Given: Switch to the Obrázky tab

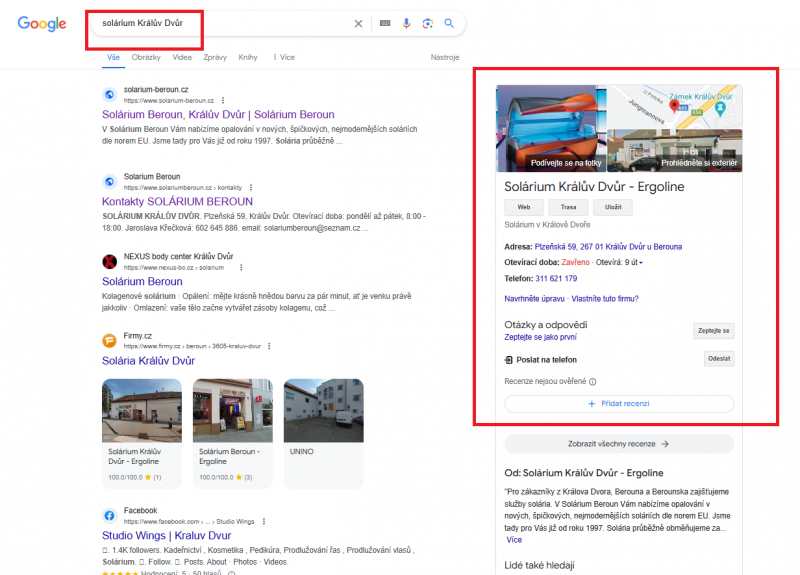Looking at the screenshot, I should pyautogui.click(x=146, y=57).
